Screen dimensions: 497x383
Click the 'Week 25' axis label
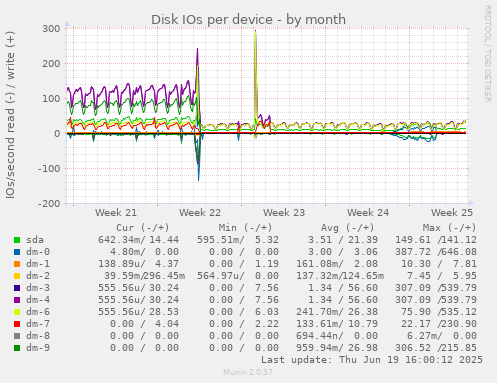452,213
